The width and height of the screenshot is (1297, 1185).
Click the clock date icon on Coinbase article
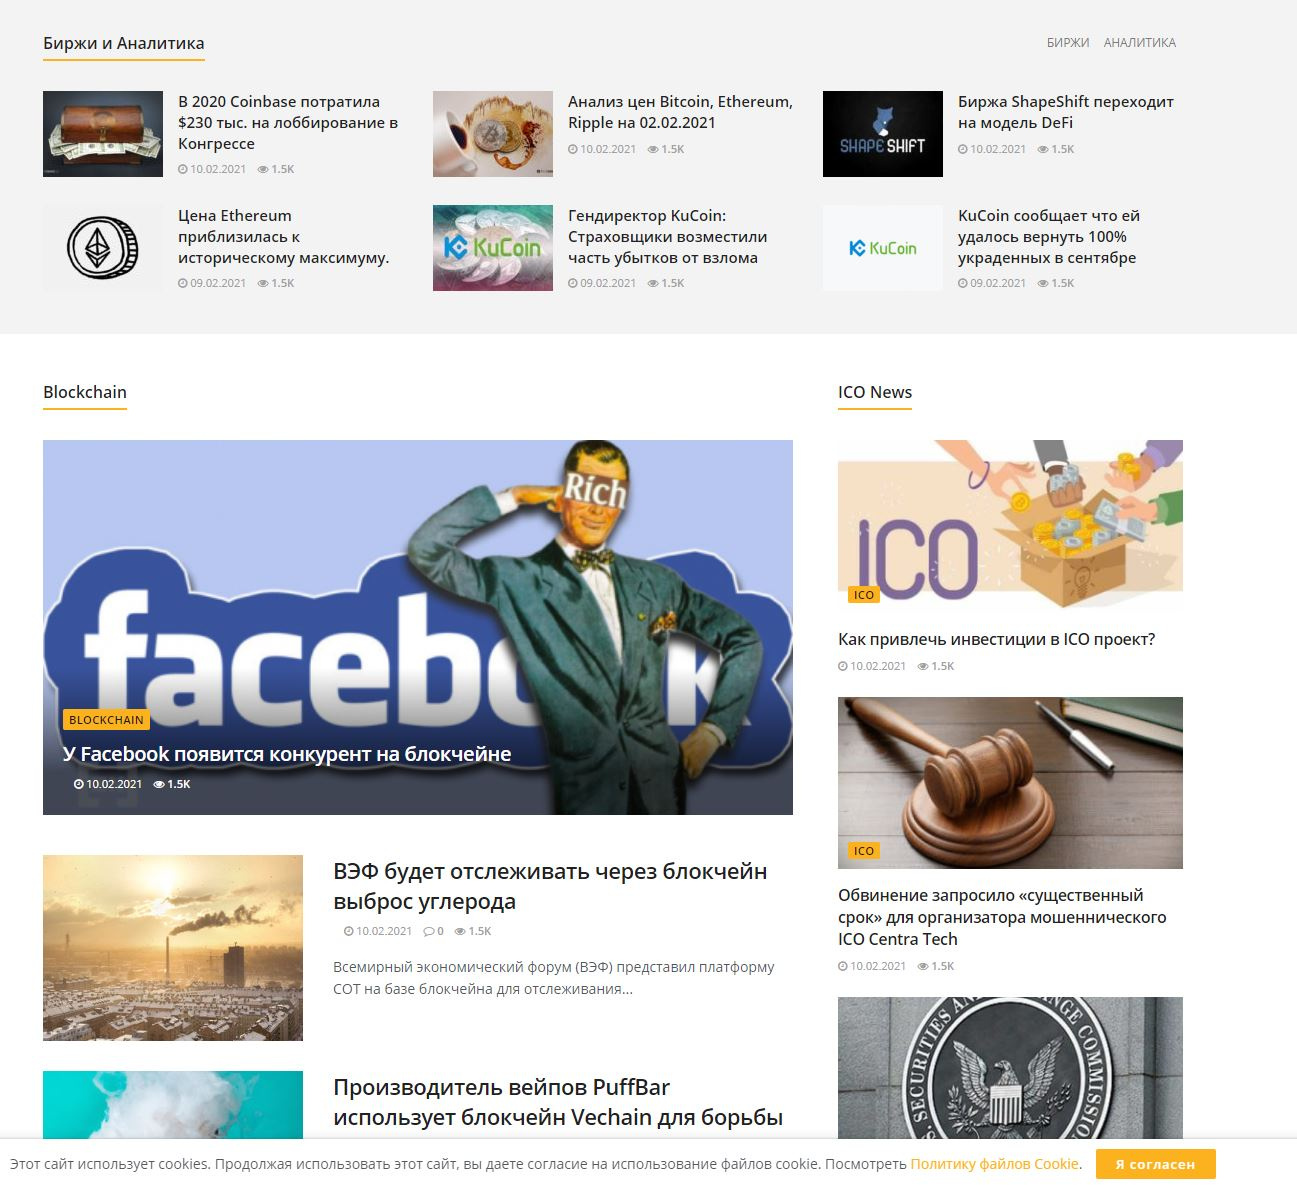click(x=183, y=169)
